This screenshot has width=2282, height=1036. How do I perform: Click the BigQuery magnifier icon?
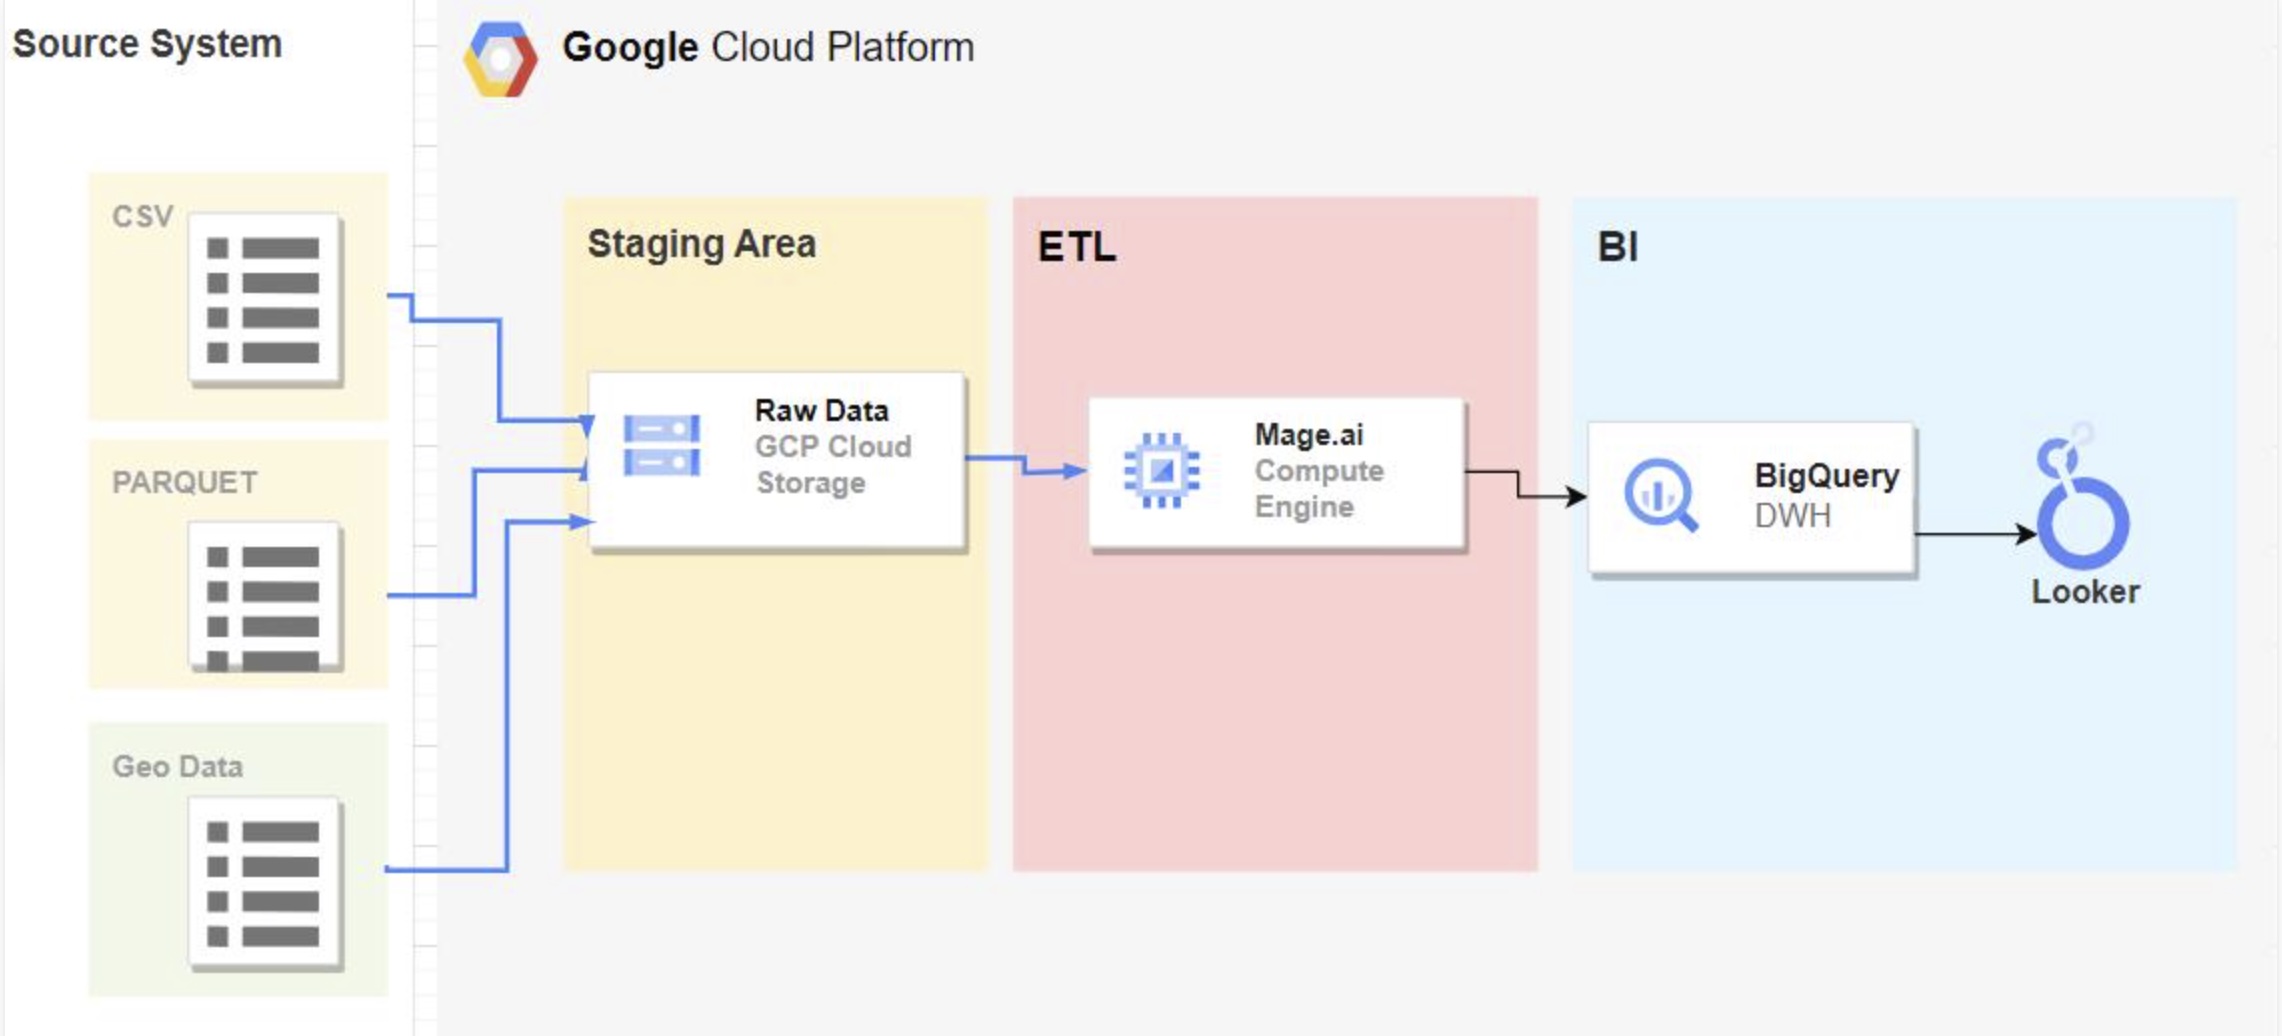1661,495
